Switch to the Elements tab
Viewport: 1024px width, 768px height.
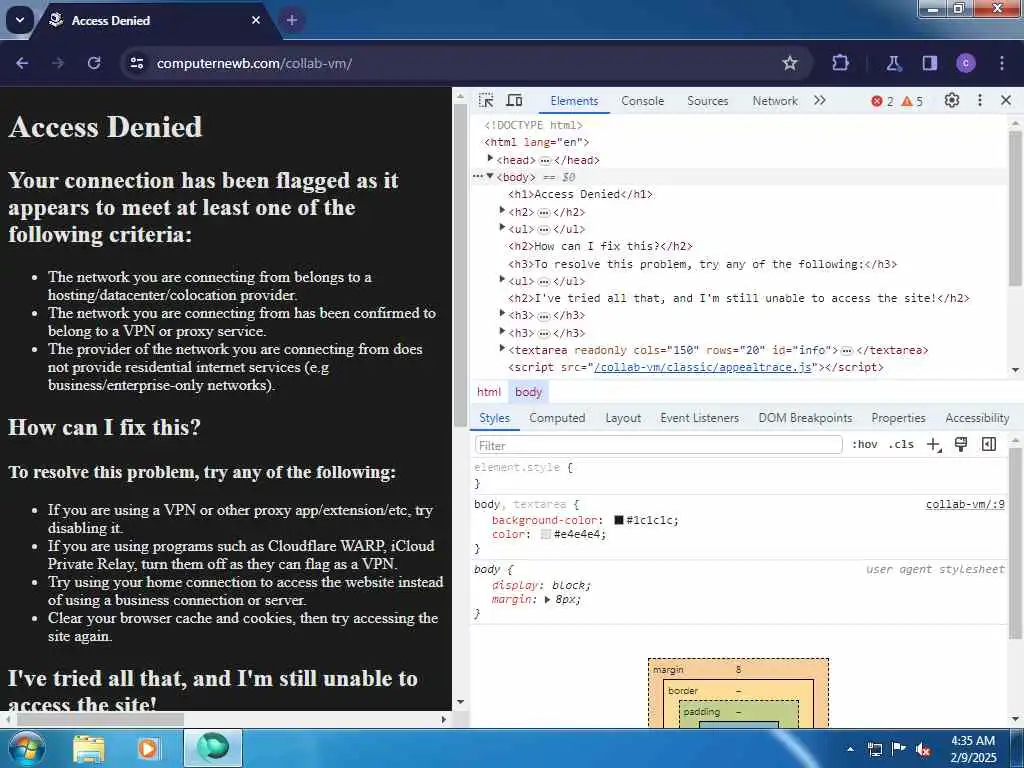(x=574, y=101)
